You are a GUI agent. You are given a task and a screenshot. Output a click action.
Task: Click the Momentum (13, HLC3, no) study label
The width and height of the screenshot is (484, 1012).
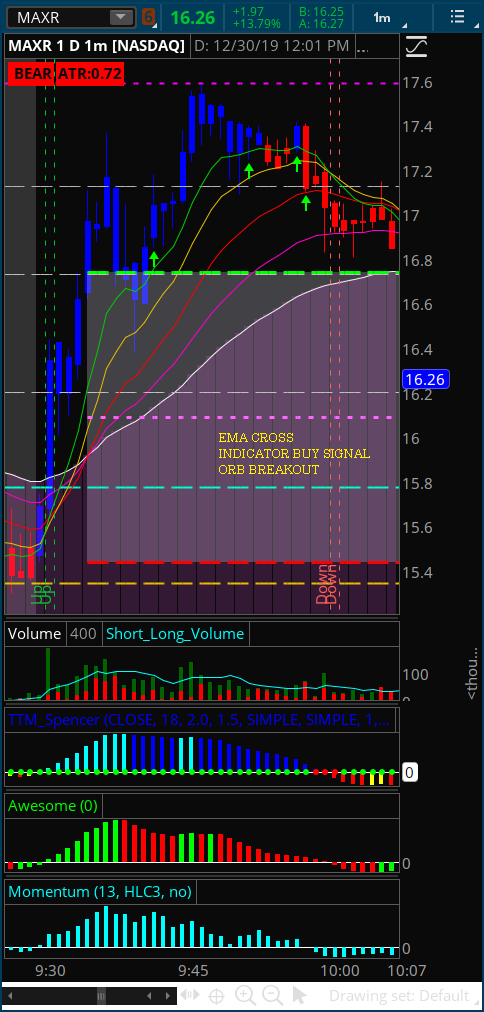pos(100,892)
